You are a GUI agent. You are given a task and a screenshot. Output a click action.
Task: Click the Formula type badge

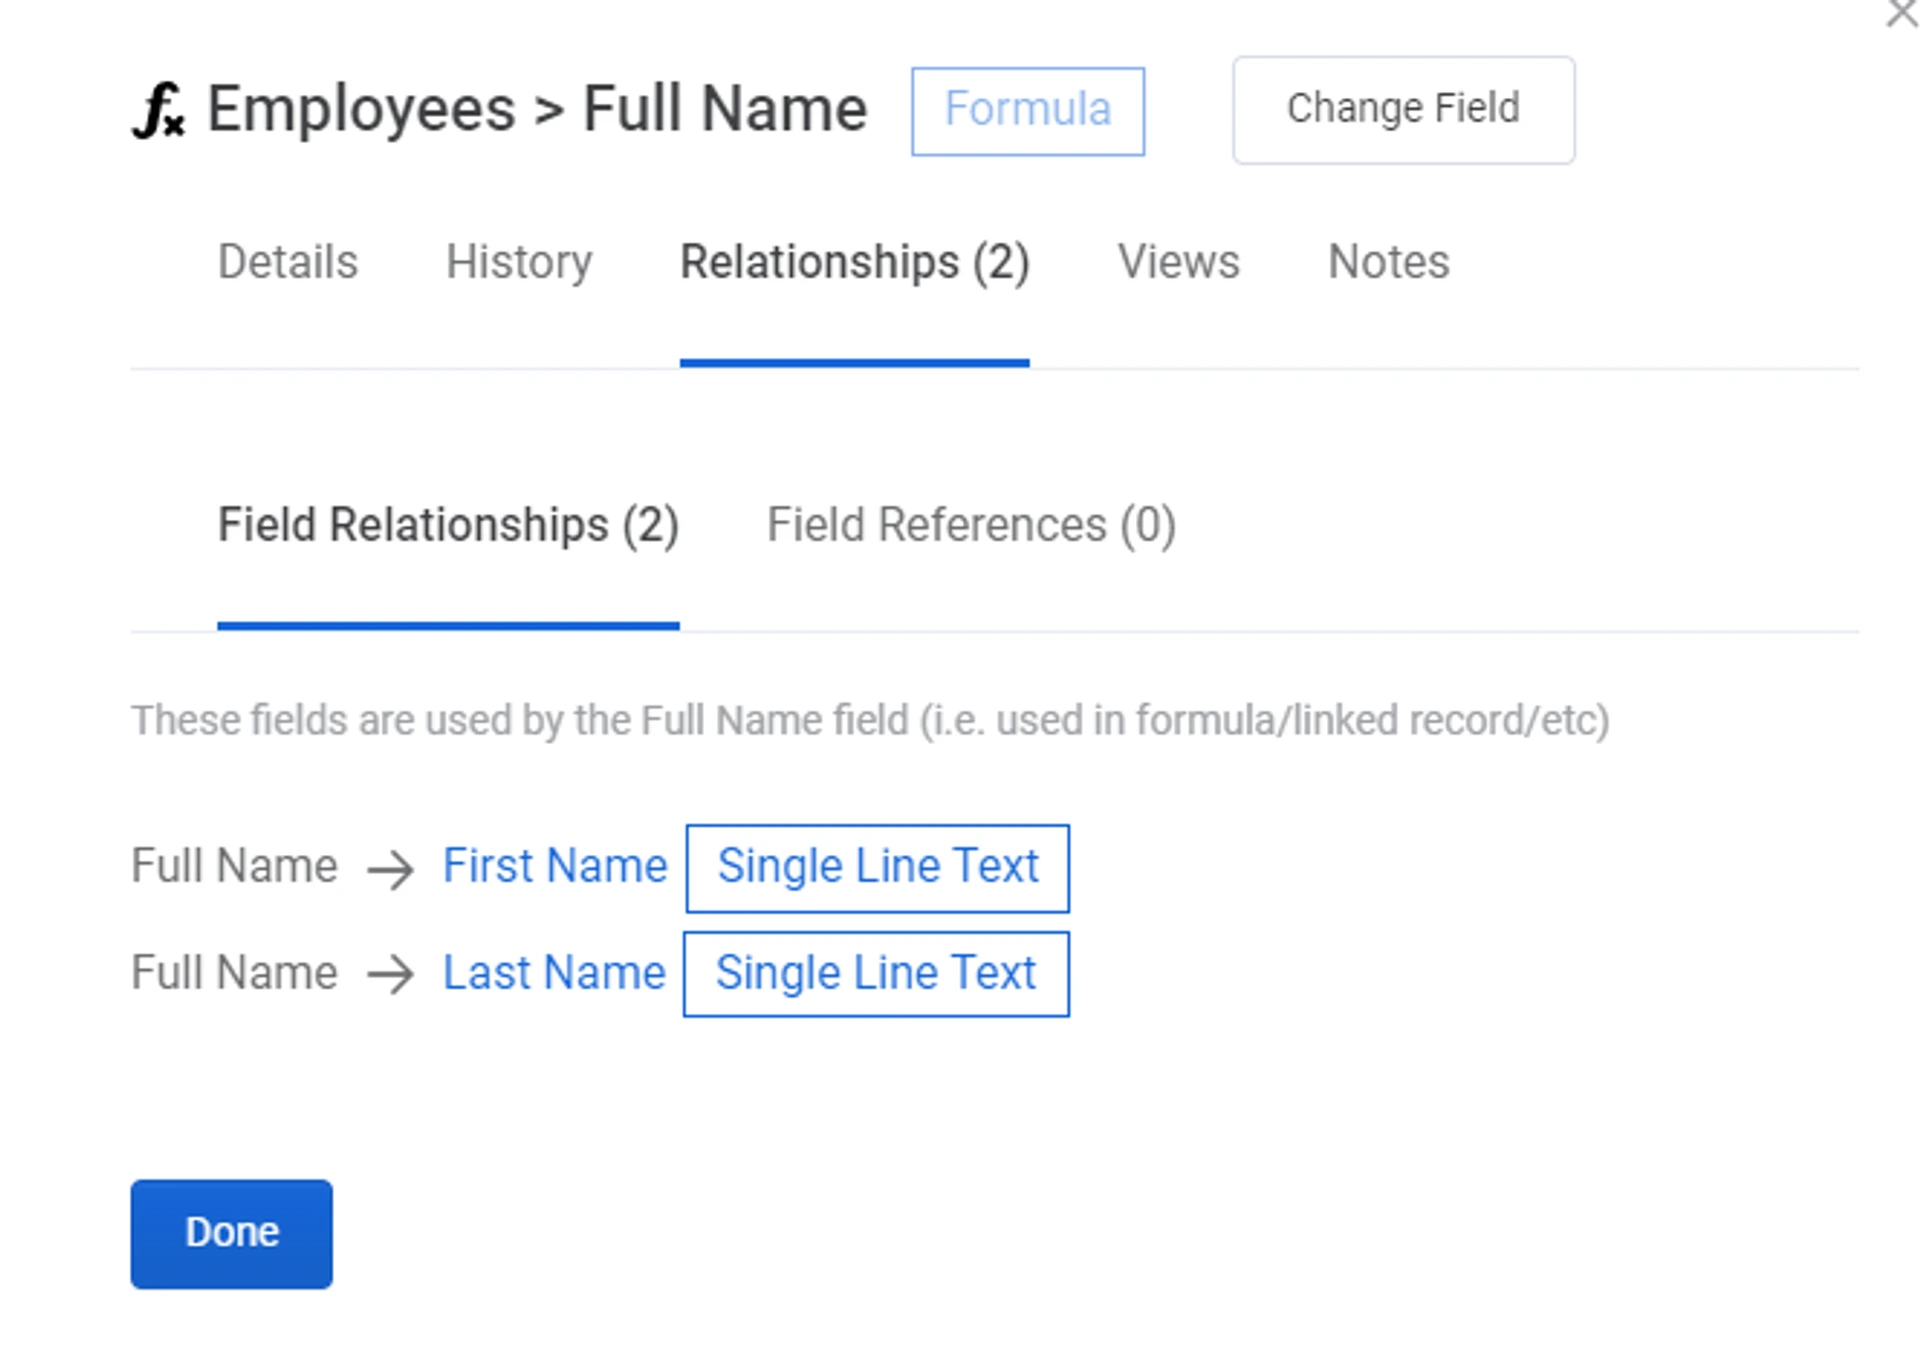tap(1027, 110)
